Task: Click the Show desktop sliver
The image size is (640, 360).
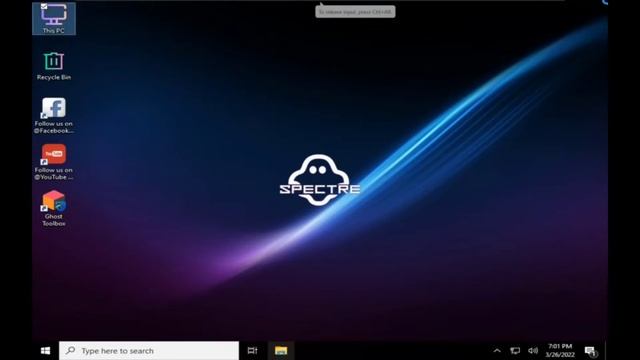Action: 606,351
